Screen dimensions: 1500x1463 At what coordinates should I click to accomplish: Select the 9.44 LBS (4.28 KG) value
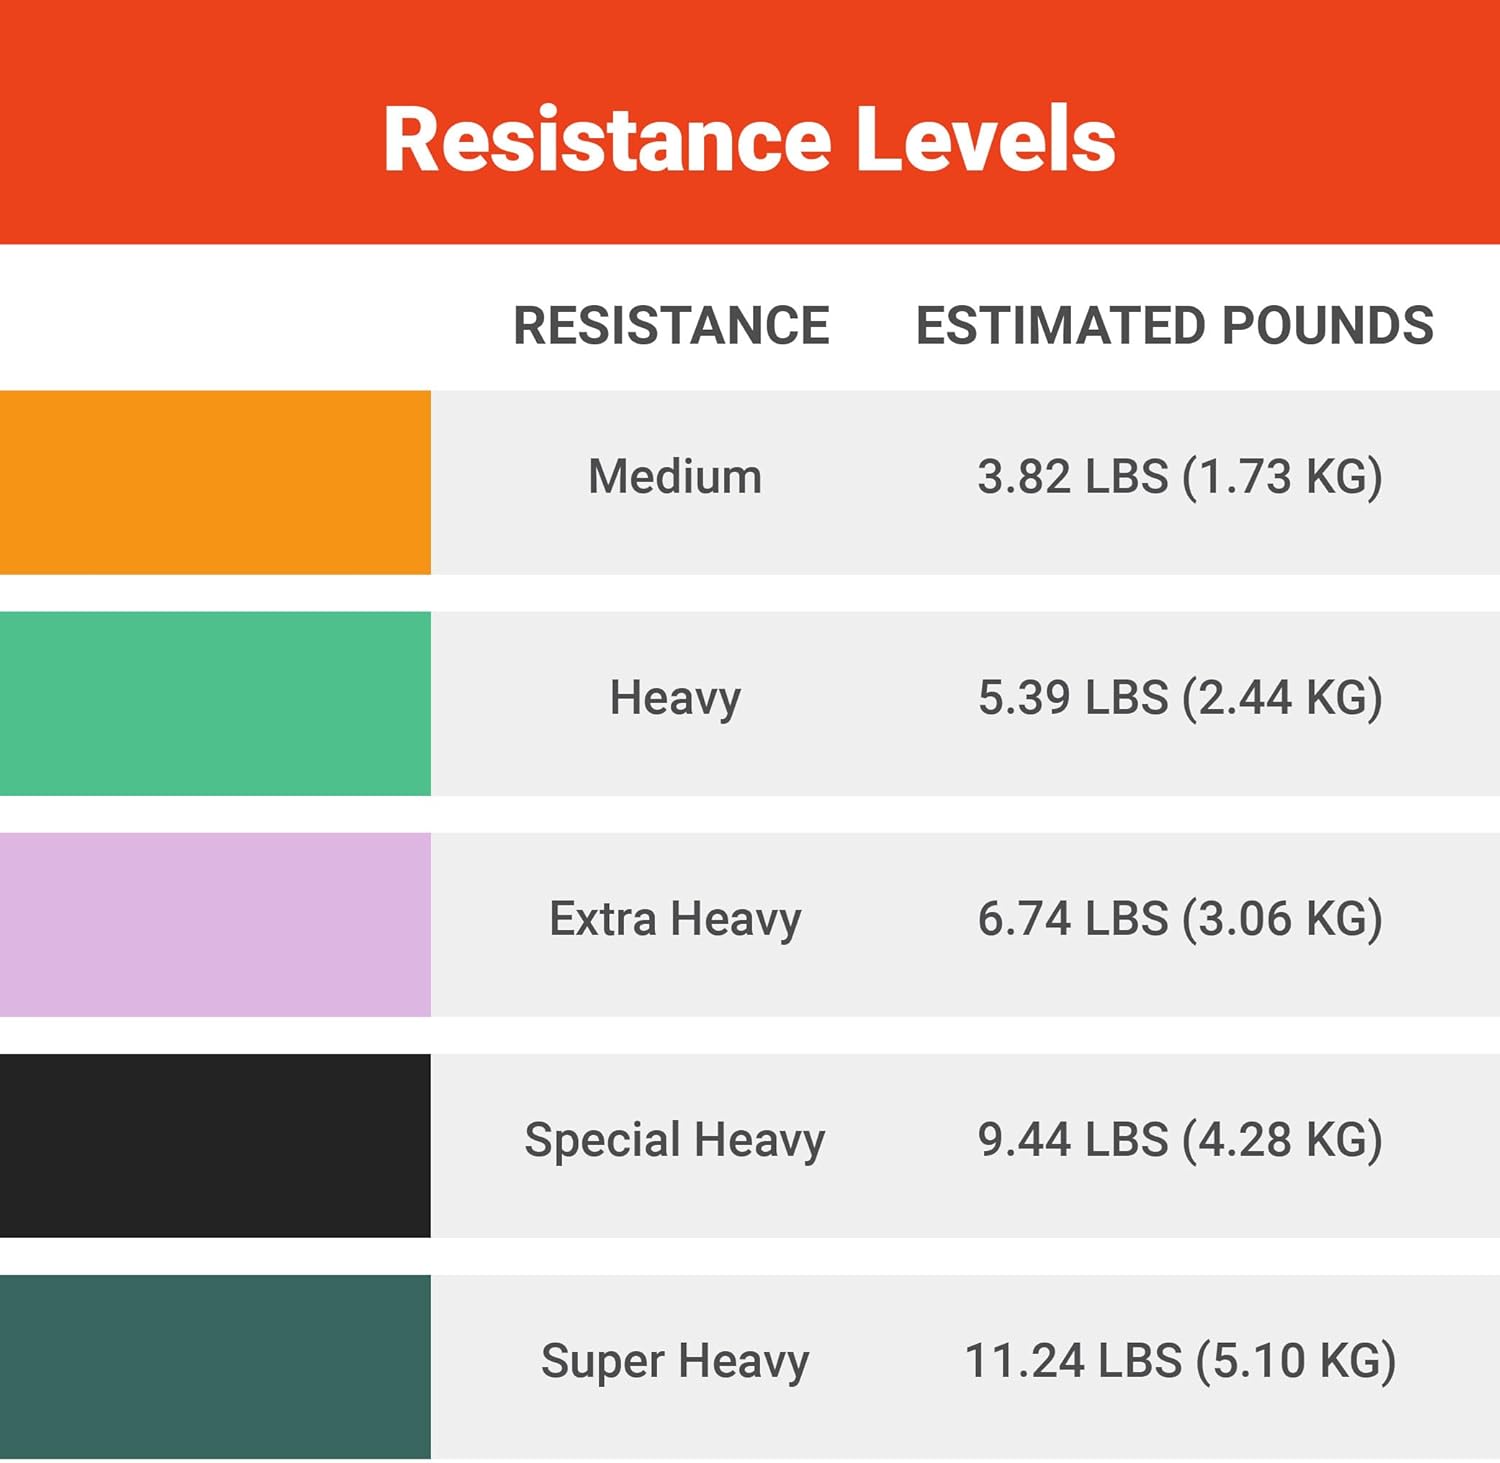click(1180, 1140)
